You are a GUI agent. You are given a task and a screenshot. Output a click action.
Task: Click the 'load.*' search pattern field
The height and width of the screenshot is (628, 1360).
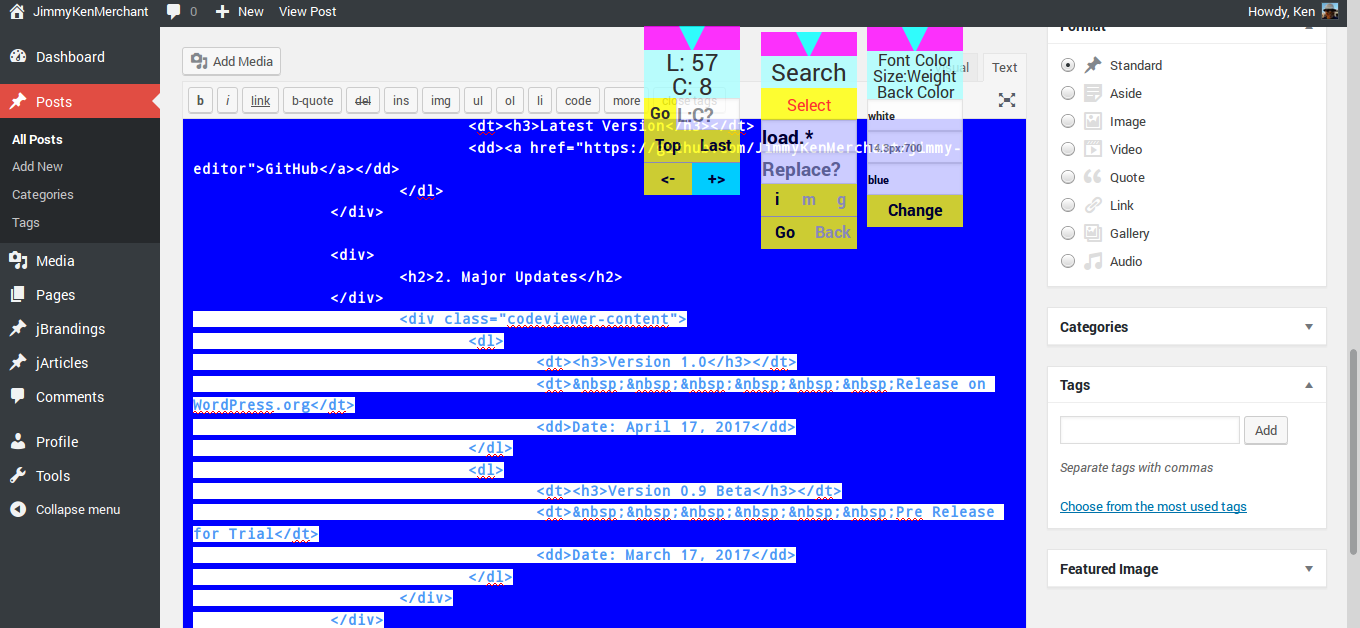point(809,137)
